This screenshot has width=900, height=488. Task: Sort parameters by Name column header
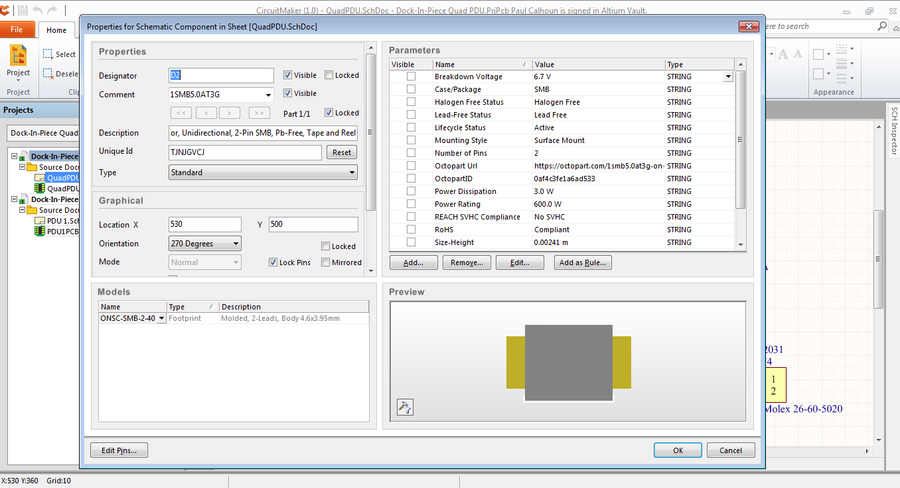click(482, 64)
